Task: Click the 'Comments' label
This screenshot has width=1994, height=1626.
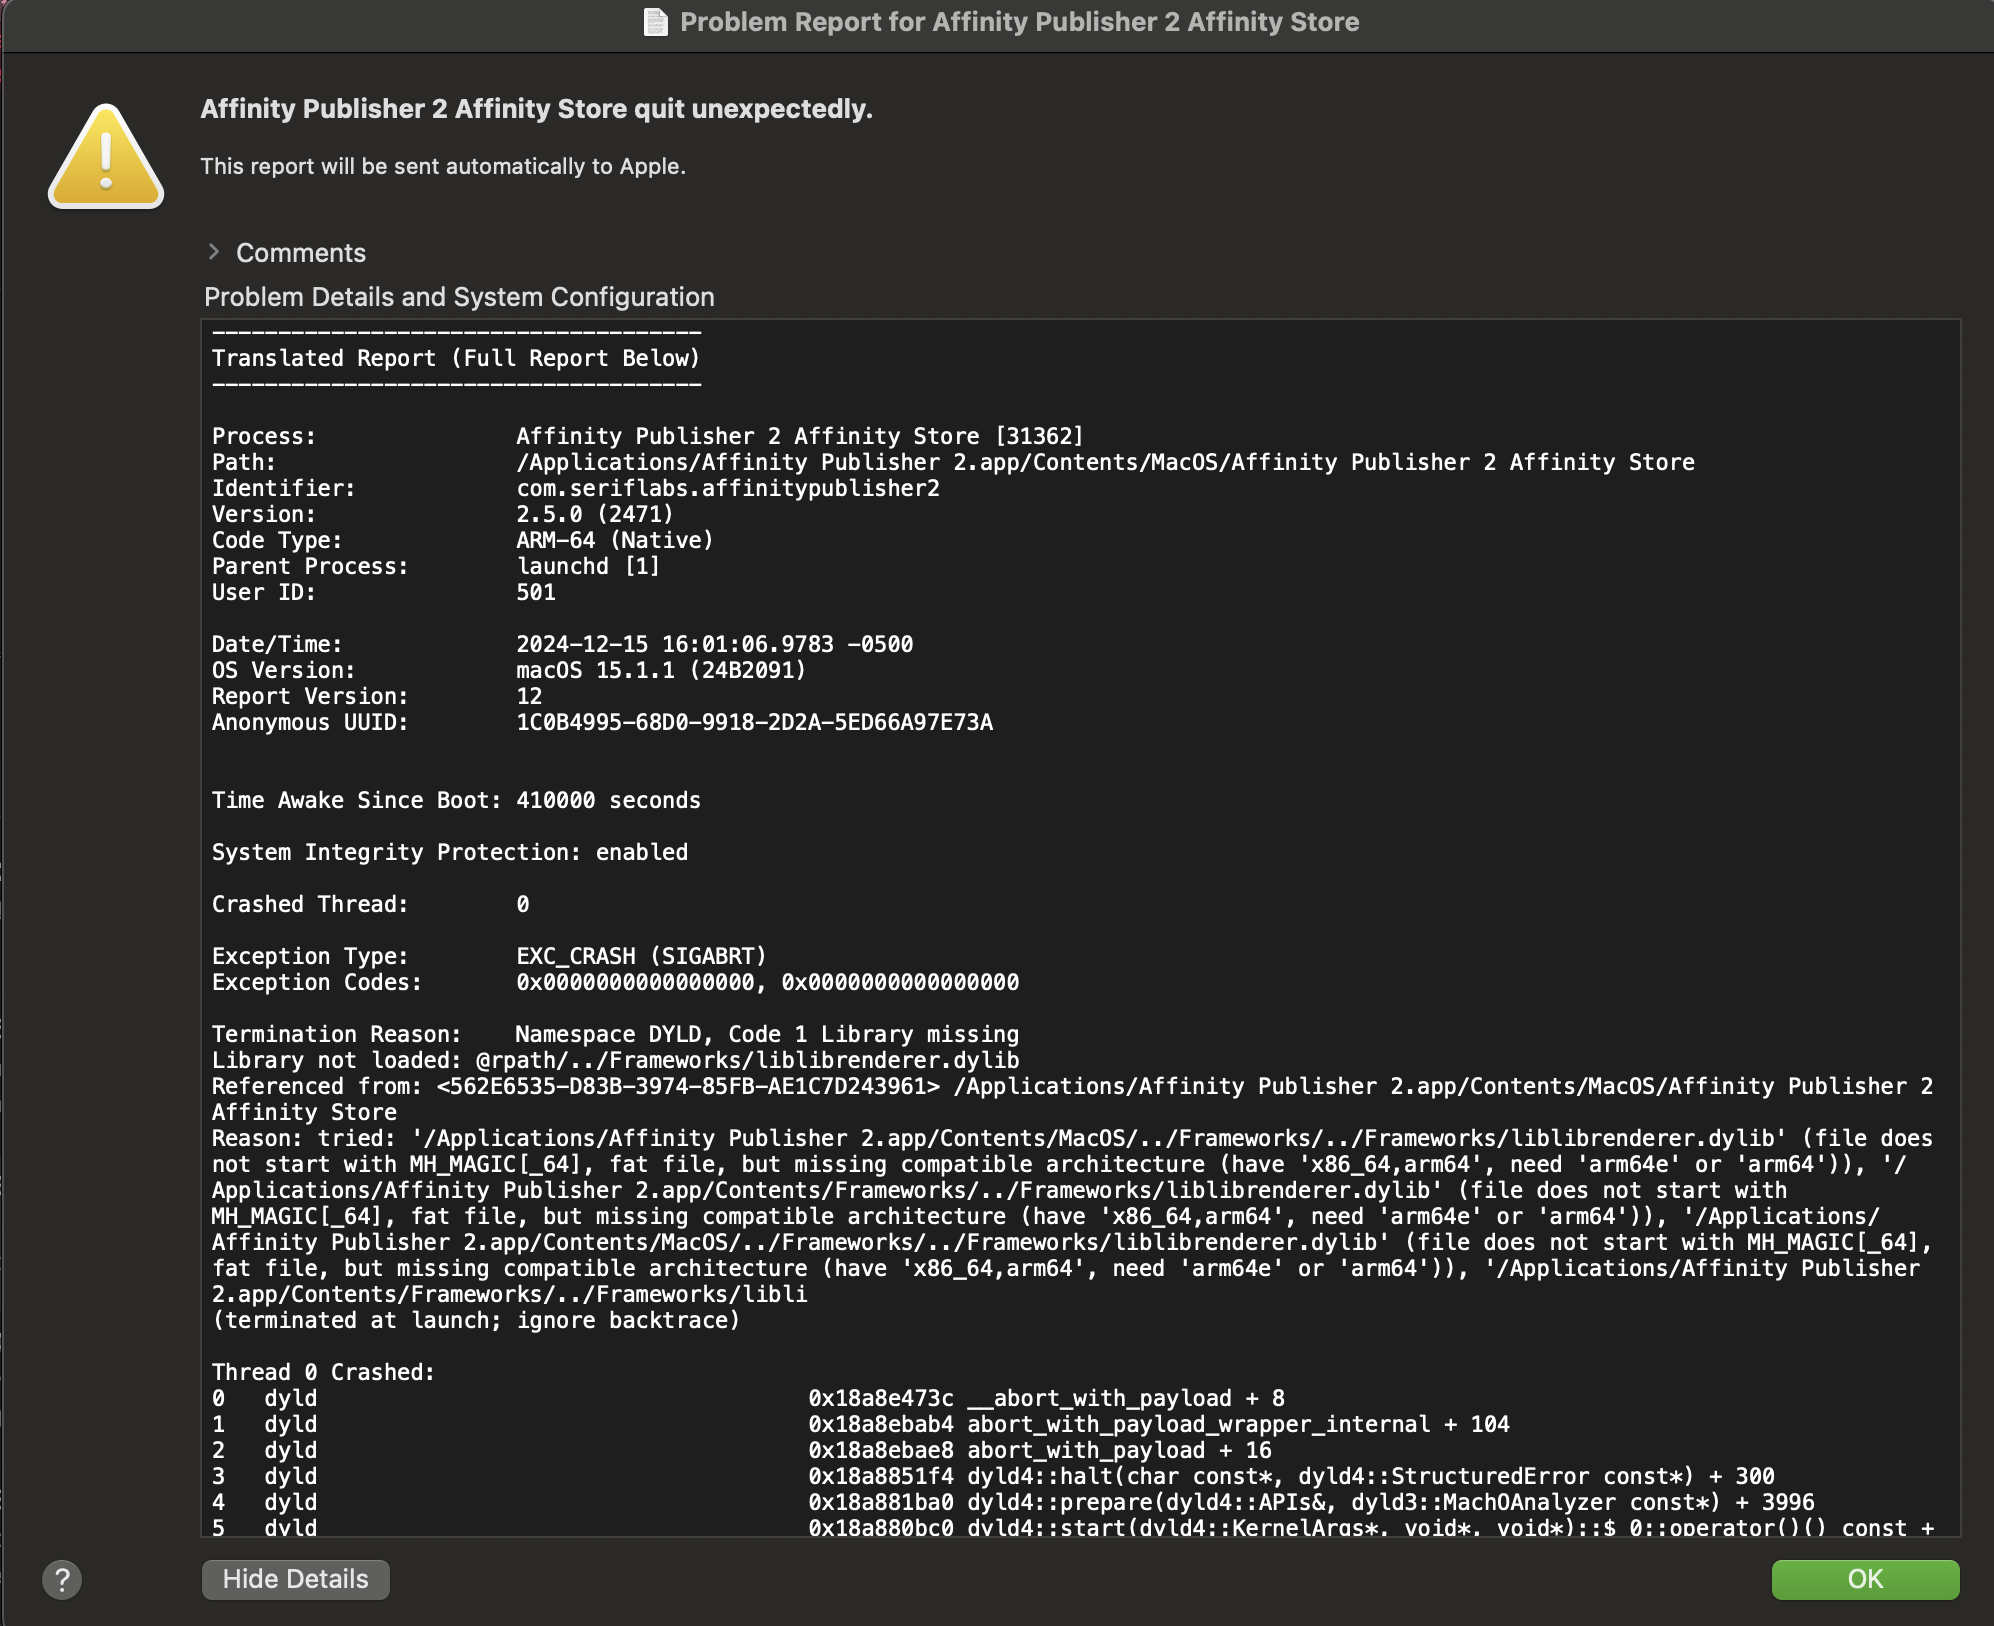Action: 301,253
